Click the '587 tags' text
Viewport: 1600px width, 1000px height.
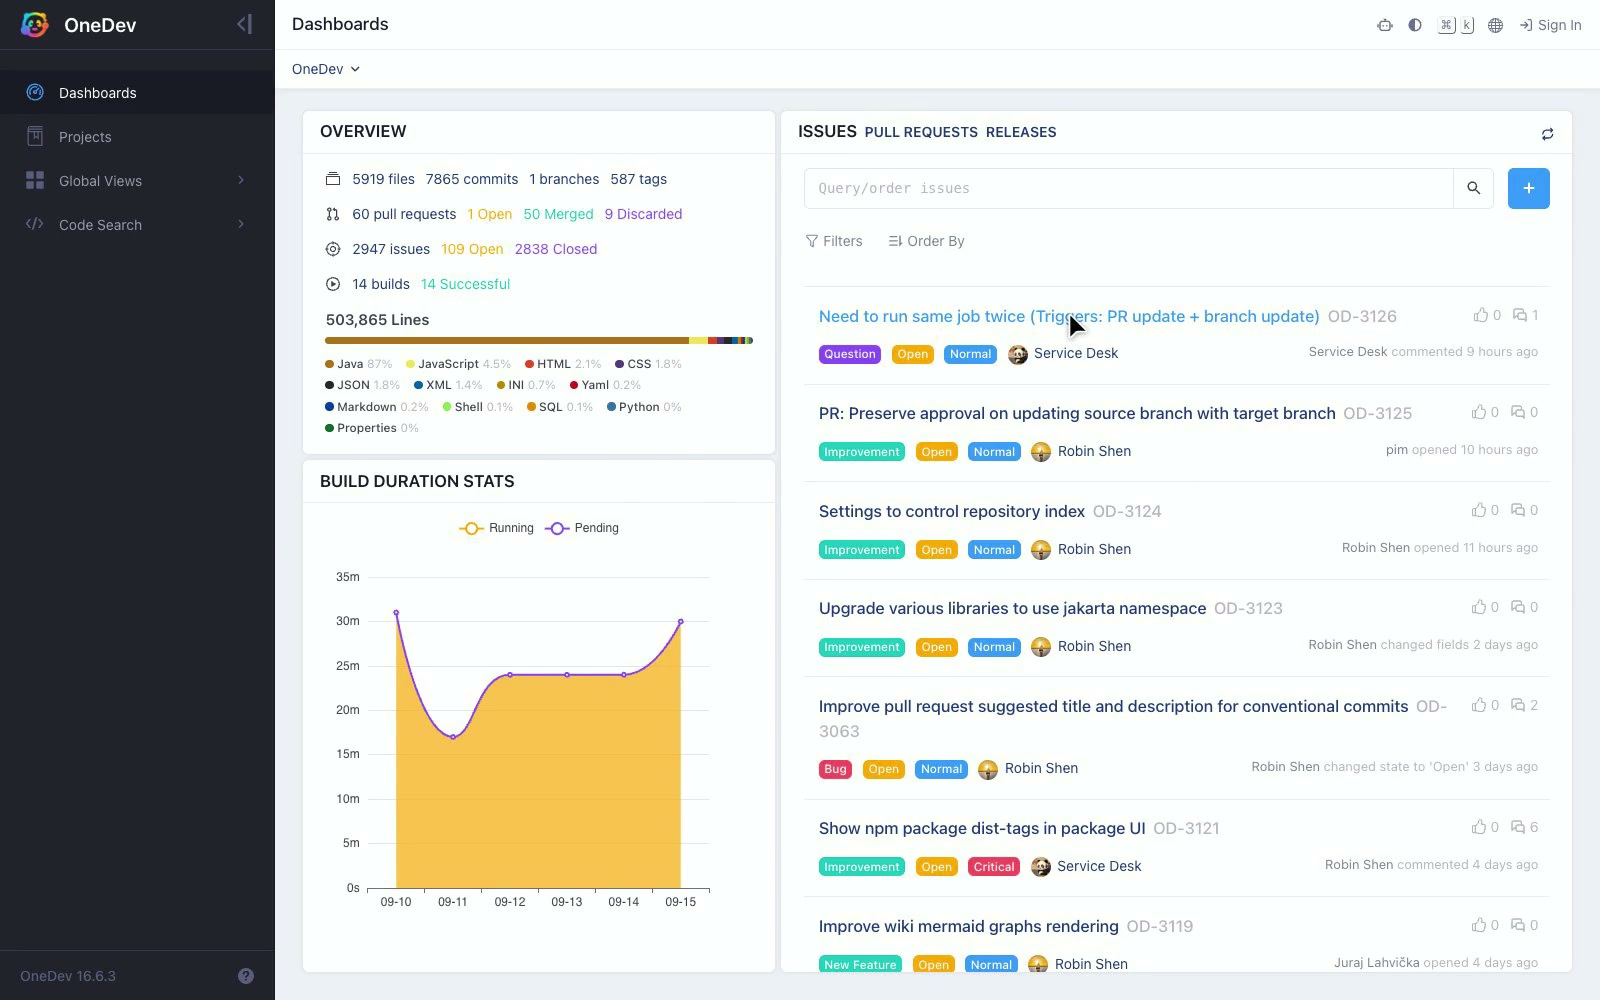point(638,179)
